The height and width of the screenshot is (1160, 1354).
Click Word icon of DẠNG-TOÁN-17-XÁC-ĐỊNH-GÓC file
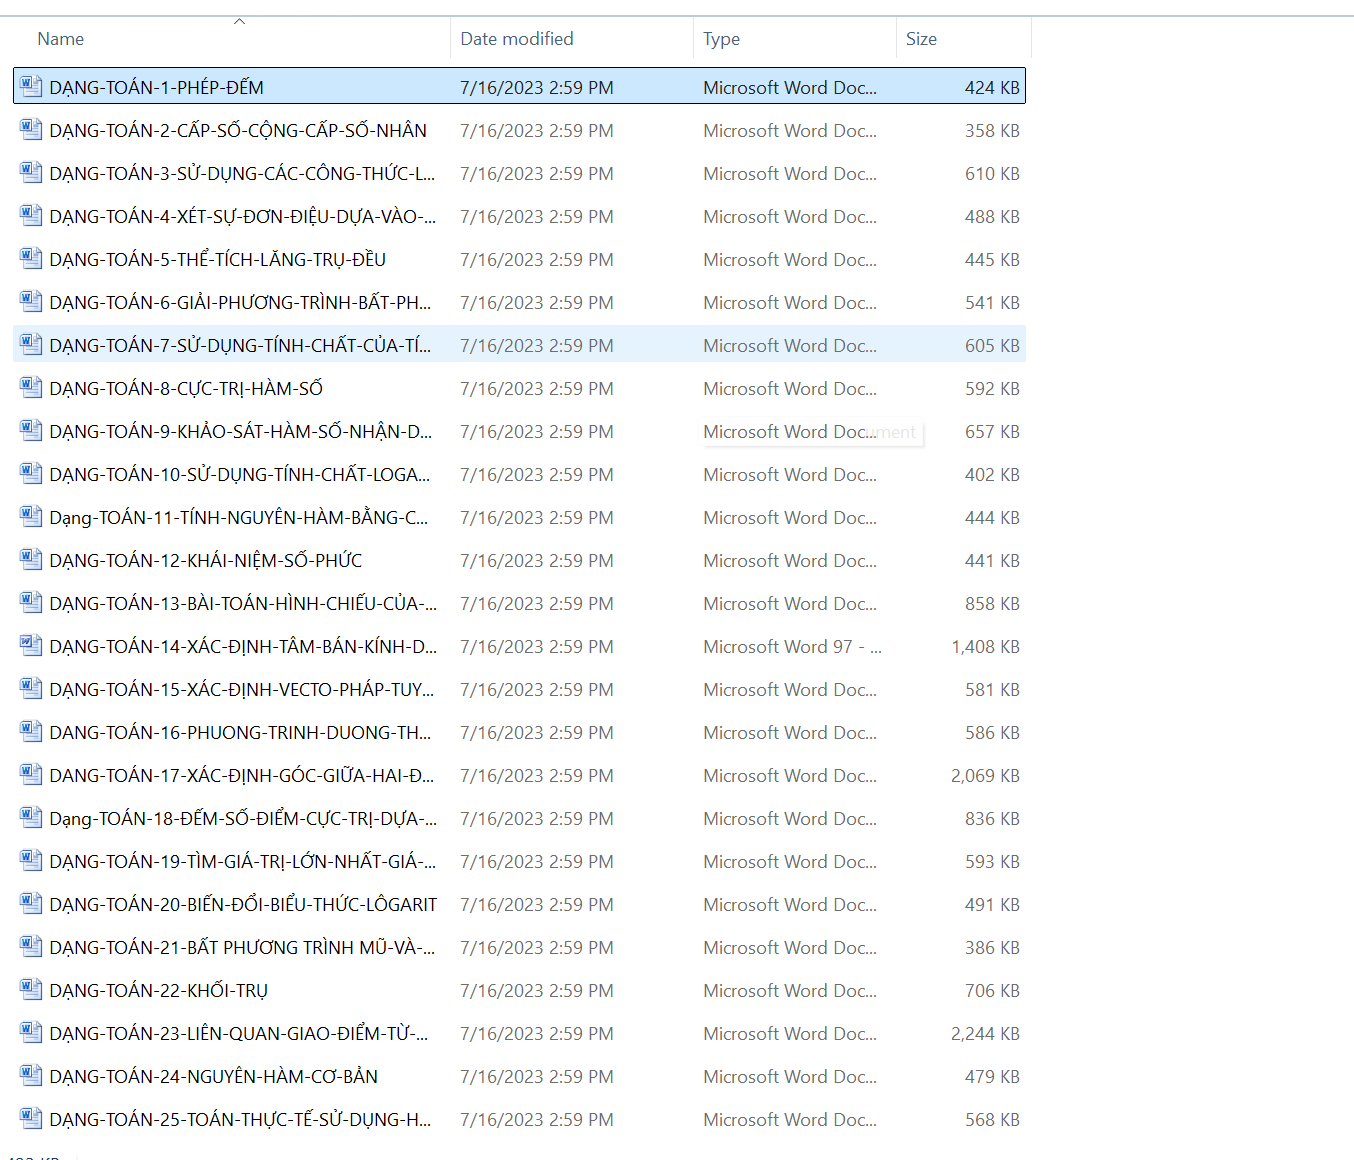pos(31,774)
